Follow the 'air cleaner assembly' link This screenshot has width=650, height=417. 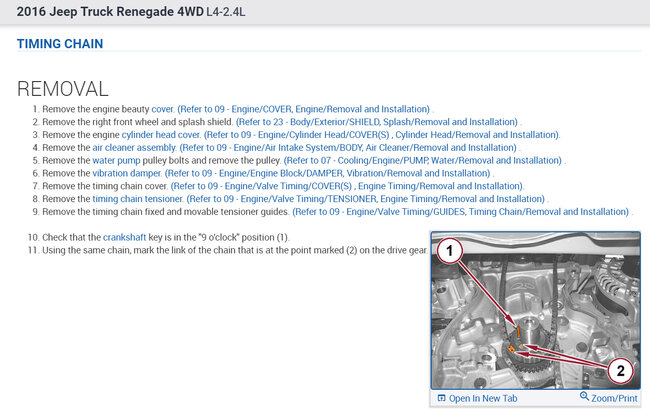[x=134, y=148]
